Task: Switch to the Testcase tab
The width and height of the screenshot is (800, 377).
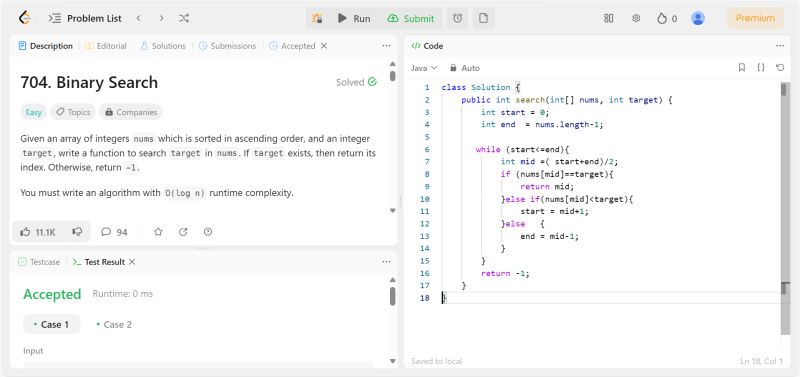Action: [39, 262]
